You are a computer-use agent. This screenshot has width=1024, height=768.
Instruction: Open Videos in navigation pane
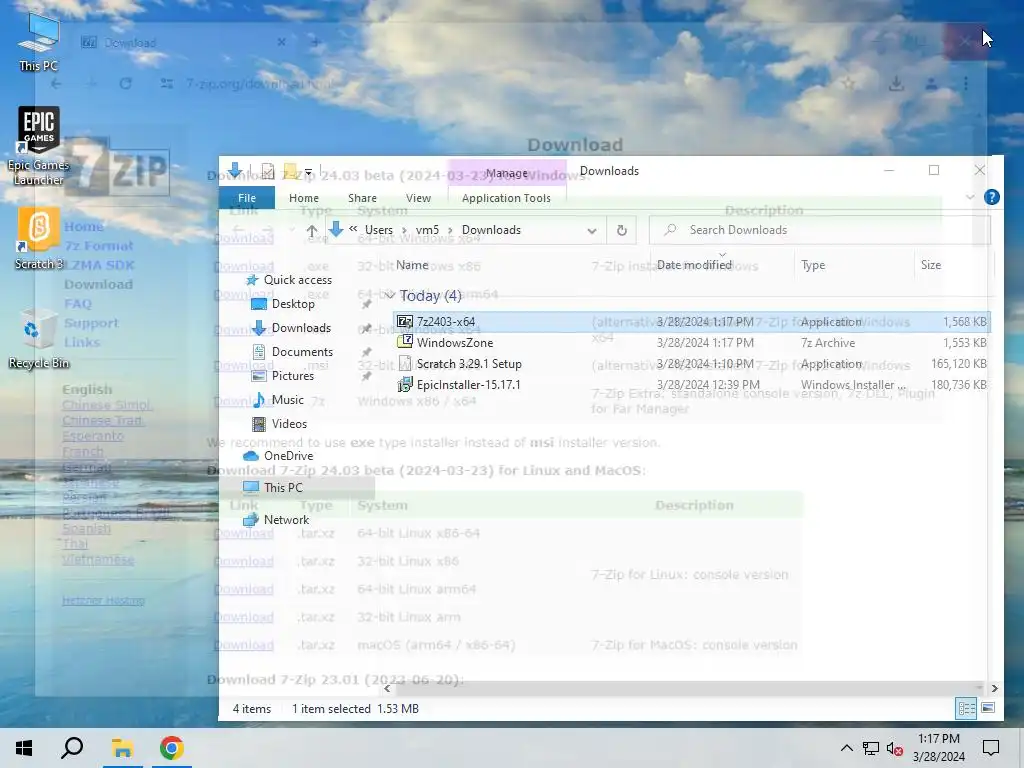[289, 424]
